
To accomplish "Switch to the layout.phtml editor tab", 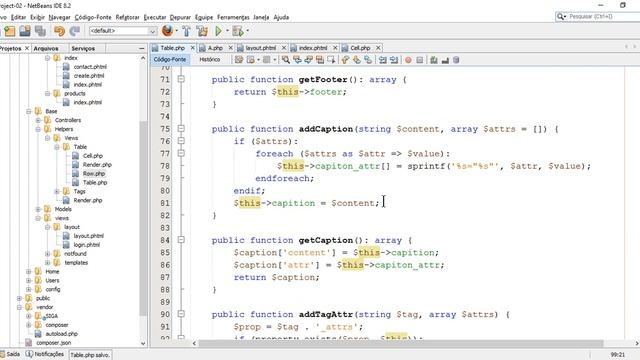I will click(261, 48).
